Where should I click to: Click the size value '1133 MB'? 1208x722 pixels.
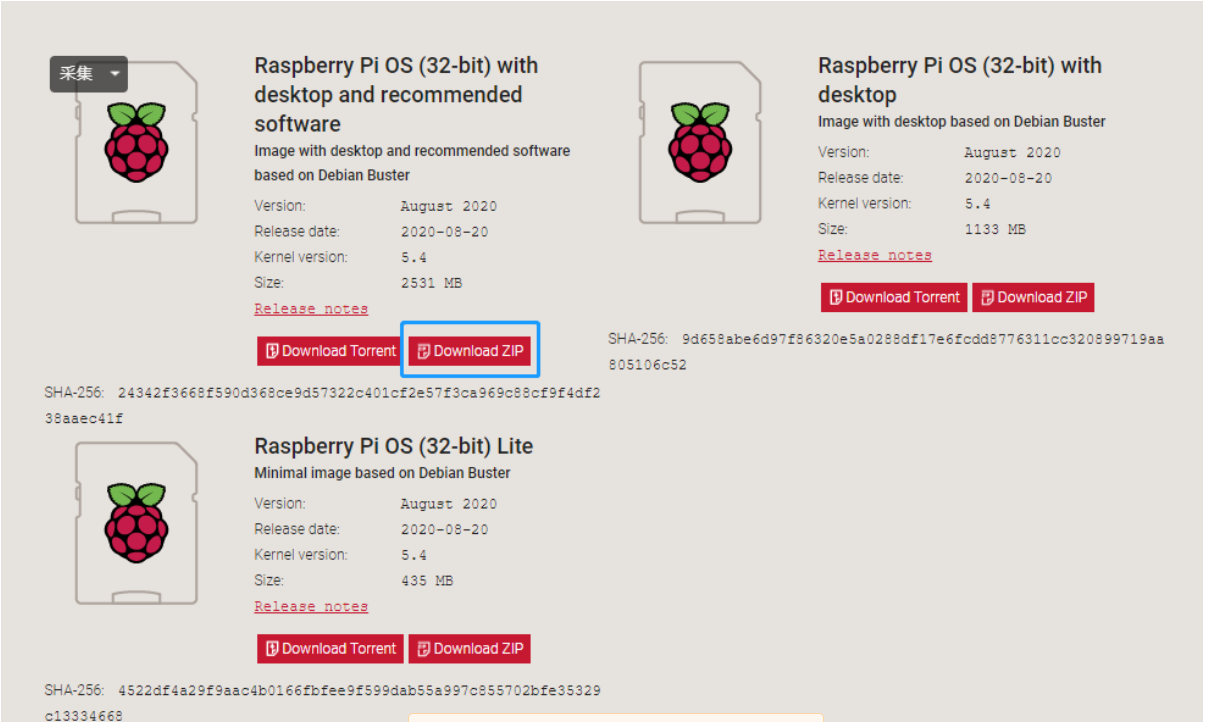click(x=995, y=229)
